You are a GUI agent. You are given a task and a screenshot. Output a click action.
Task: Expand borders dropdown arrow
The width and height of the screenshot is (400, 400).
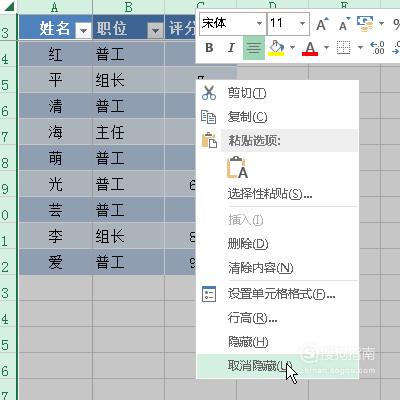[x=360, y=47]
